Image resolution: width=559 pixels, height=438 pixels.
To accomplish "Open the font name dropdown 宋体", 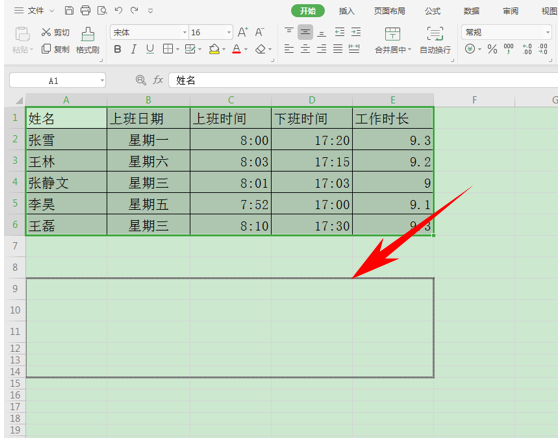I will point(184,32).
